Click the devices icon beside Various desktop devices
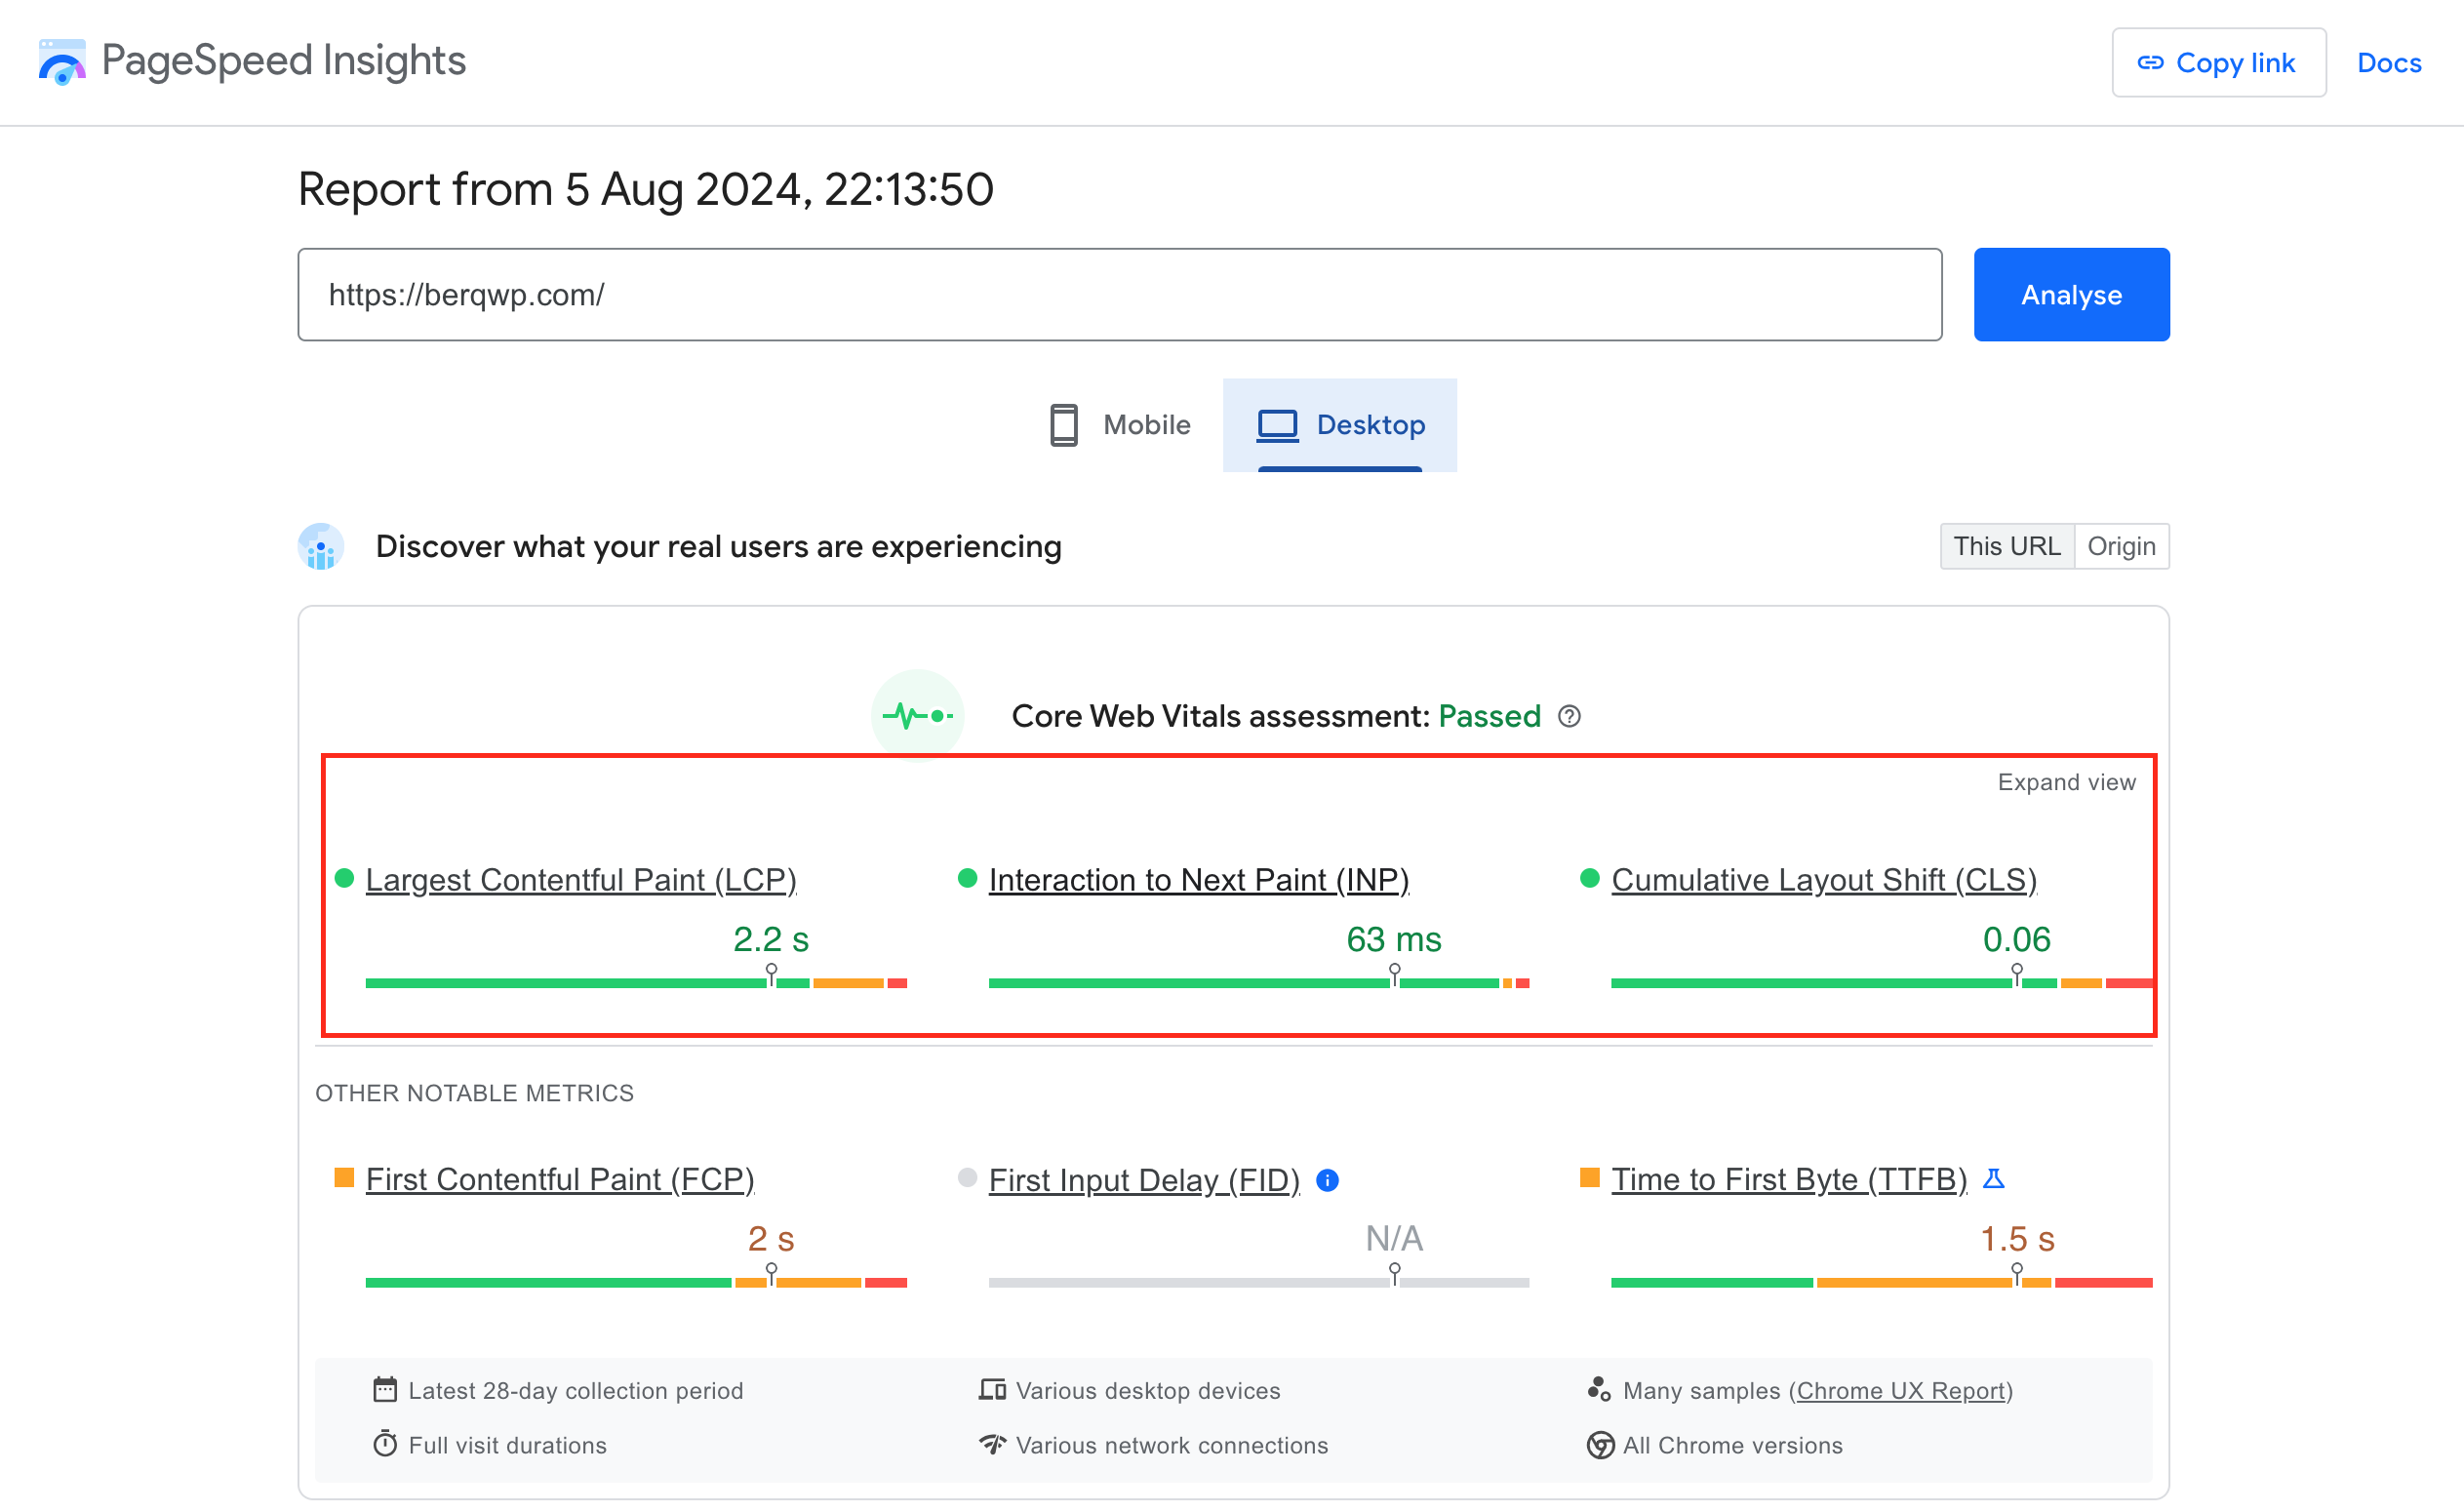This screenshot has height=1512, width=2464. tap(992, 1390)
